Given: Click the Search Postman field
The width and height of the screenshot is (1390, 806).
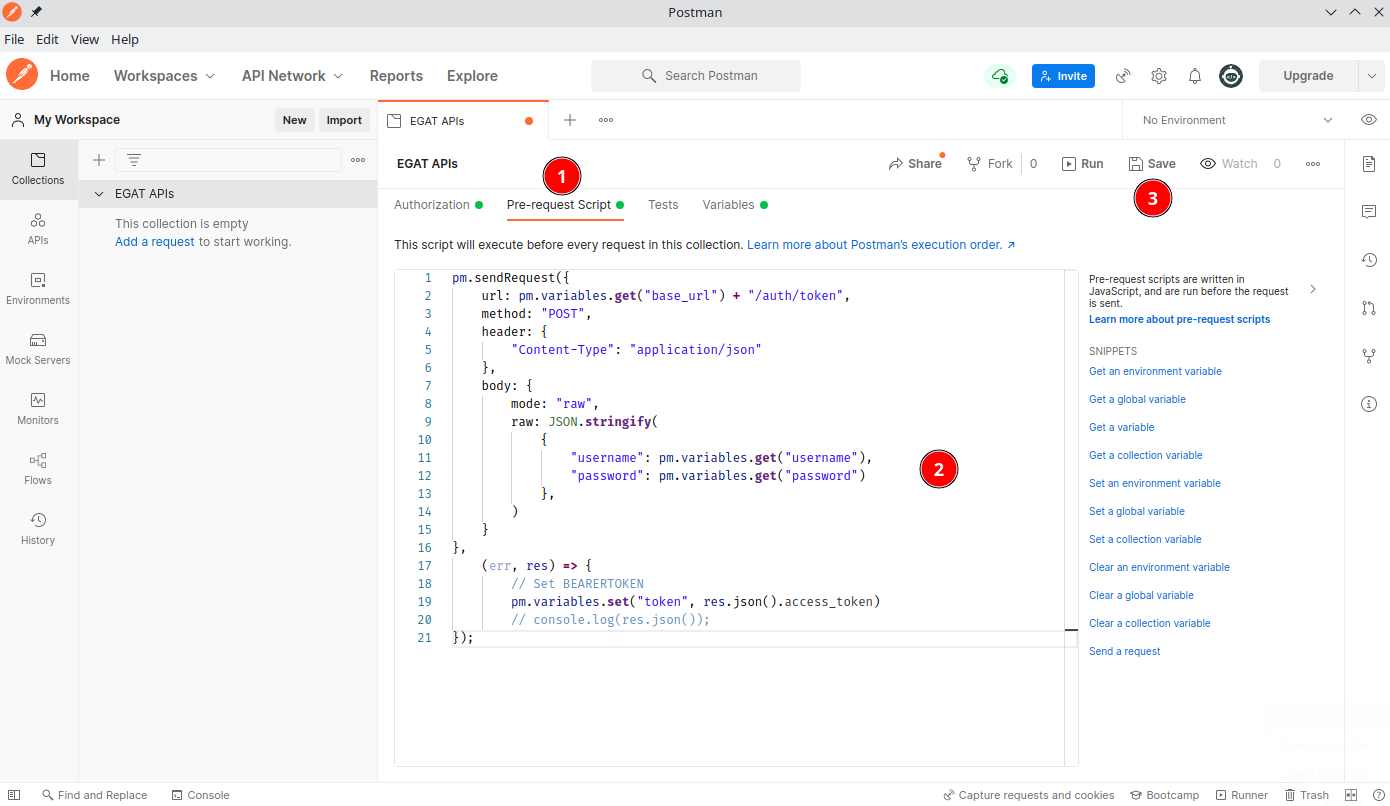Looking at the screenshot, I should [696, 76].
